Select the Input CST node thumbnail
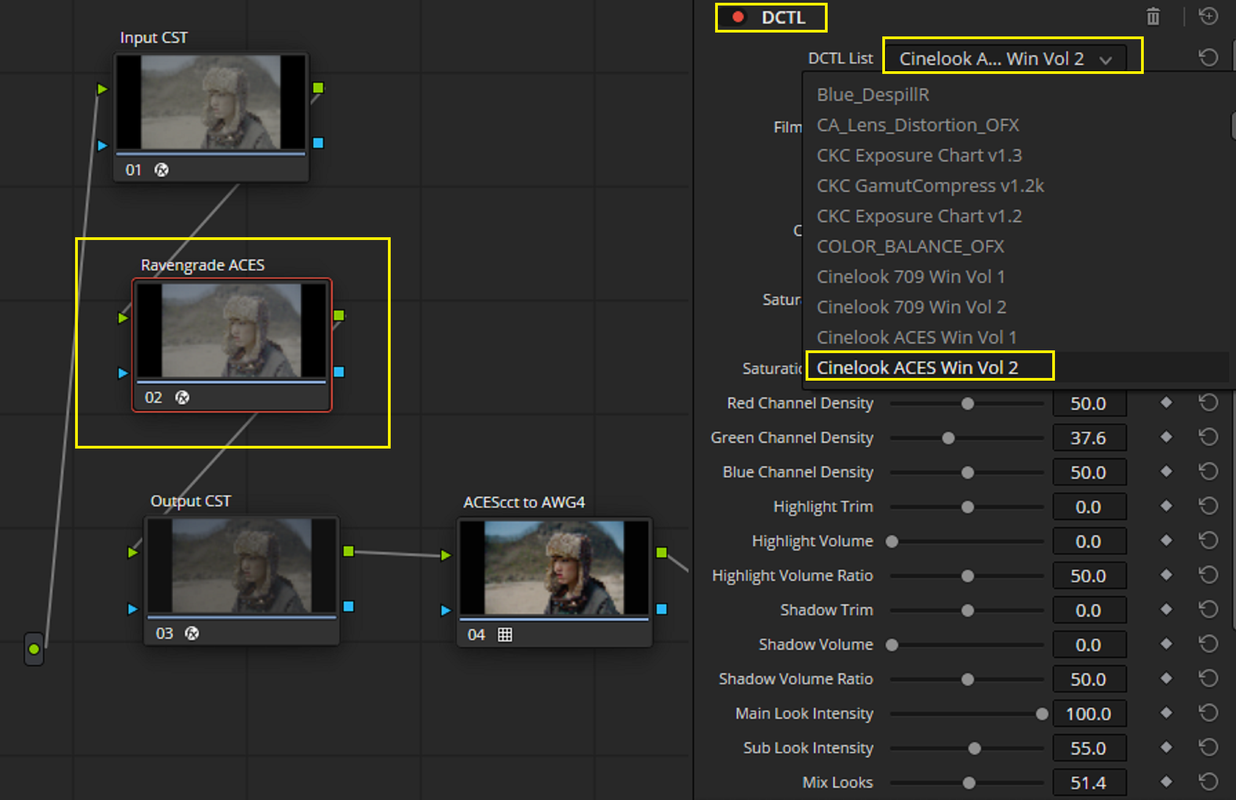1236x800 pixels. (211, 103)
